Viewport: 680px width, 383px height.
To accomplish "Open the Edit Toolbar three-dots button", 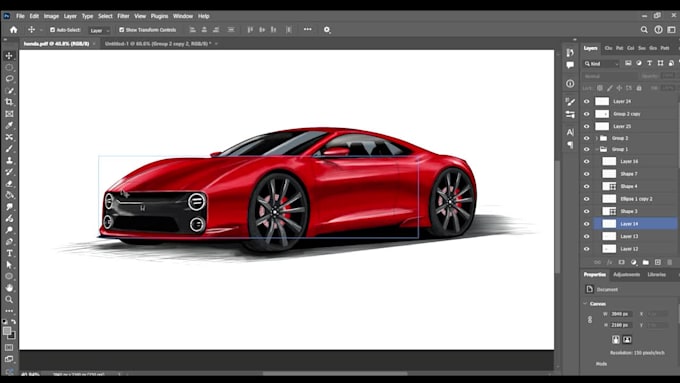I will pyautogui.click(x=9, y=311).
